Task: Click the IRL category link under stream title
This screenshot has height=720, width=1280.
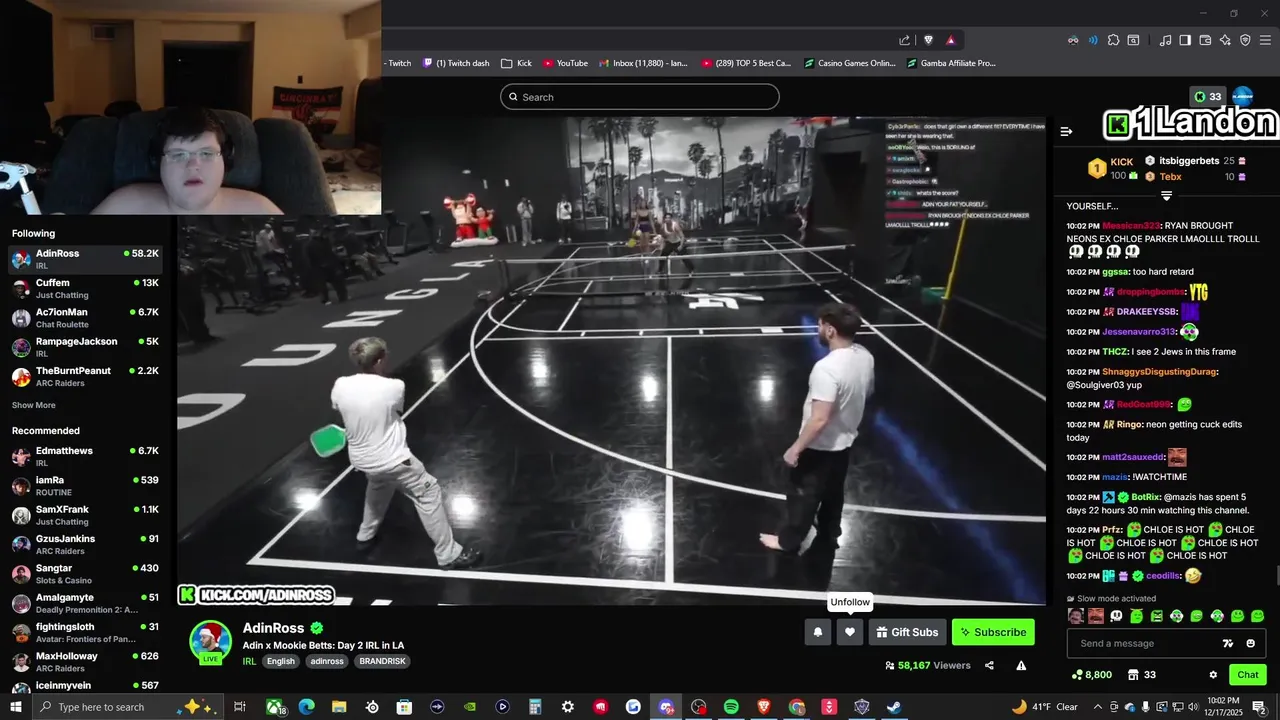Action: (249, 661)
